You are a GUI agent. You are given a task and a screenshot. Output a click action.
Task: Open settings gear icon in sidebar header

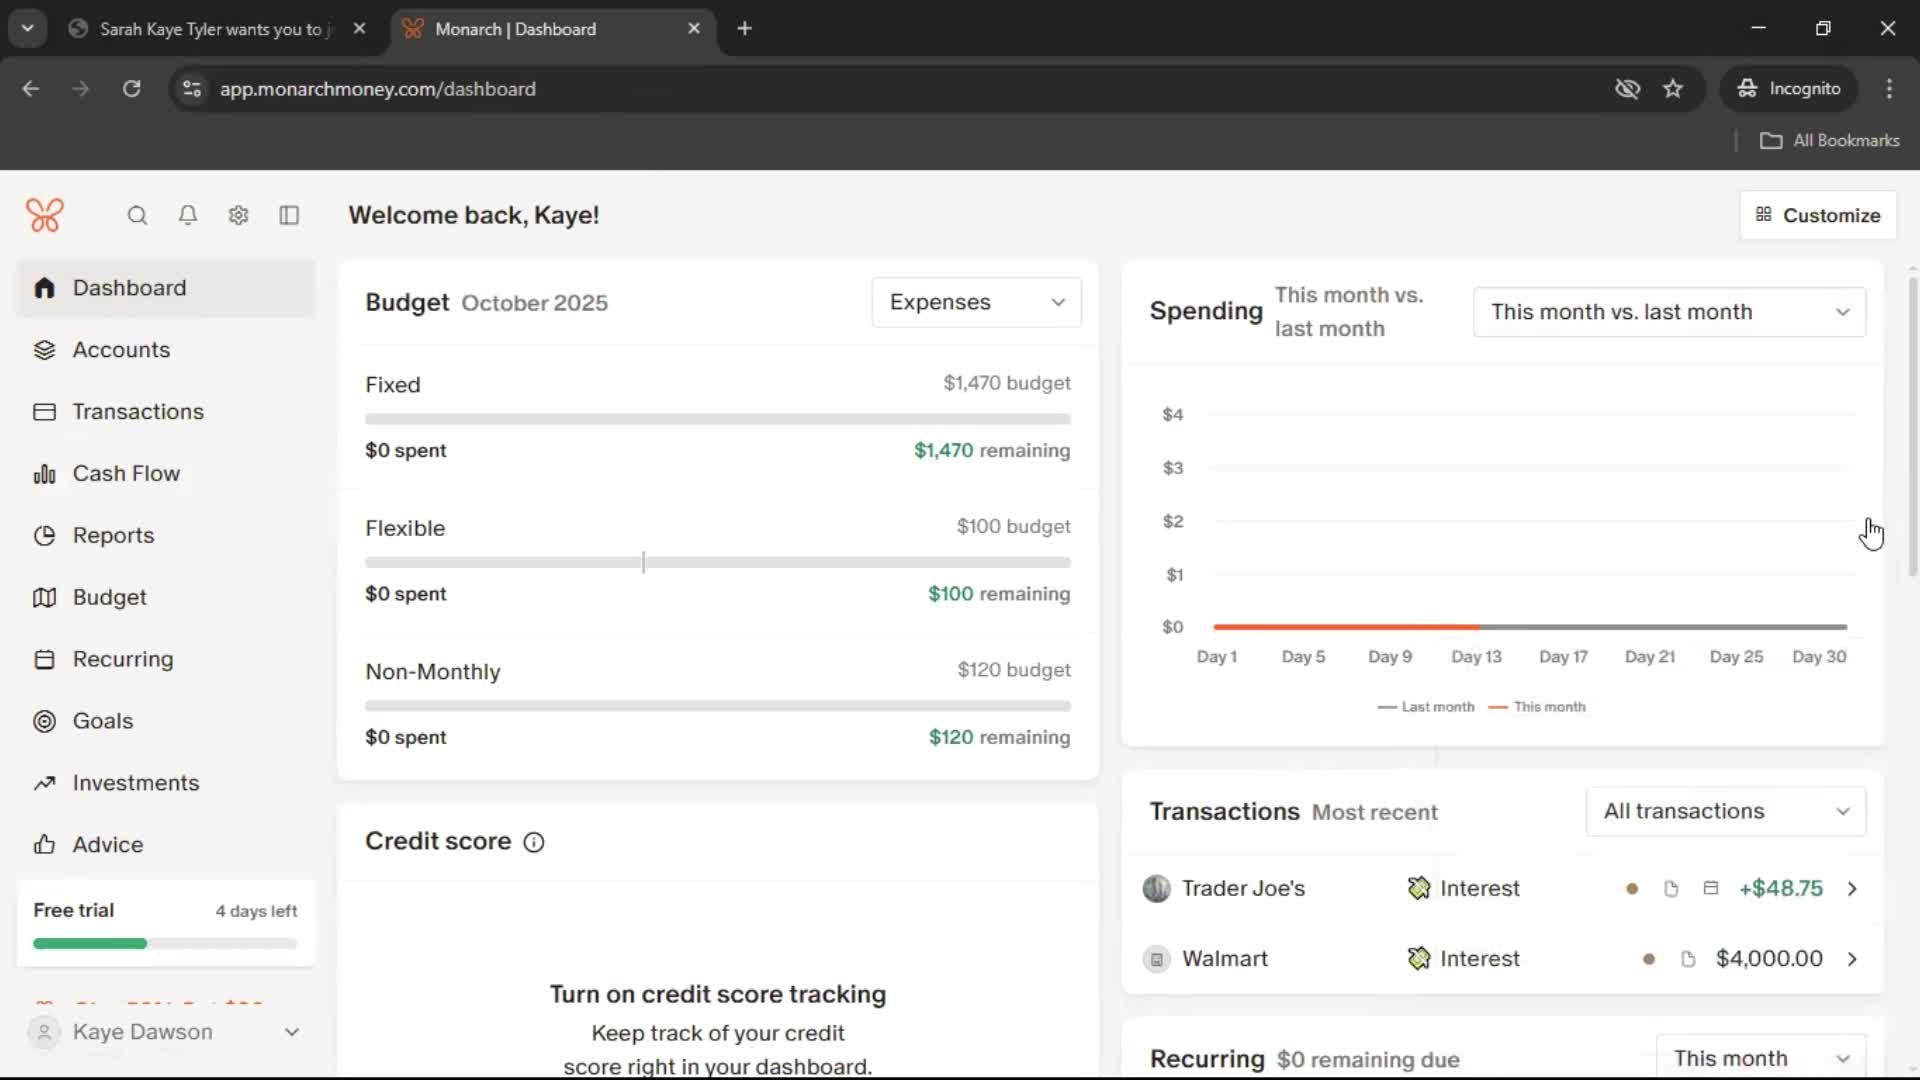[238, 215]
